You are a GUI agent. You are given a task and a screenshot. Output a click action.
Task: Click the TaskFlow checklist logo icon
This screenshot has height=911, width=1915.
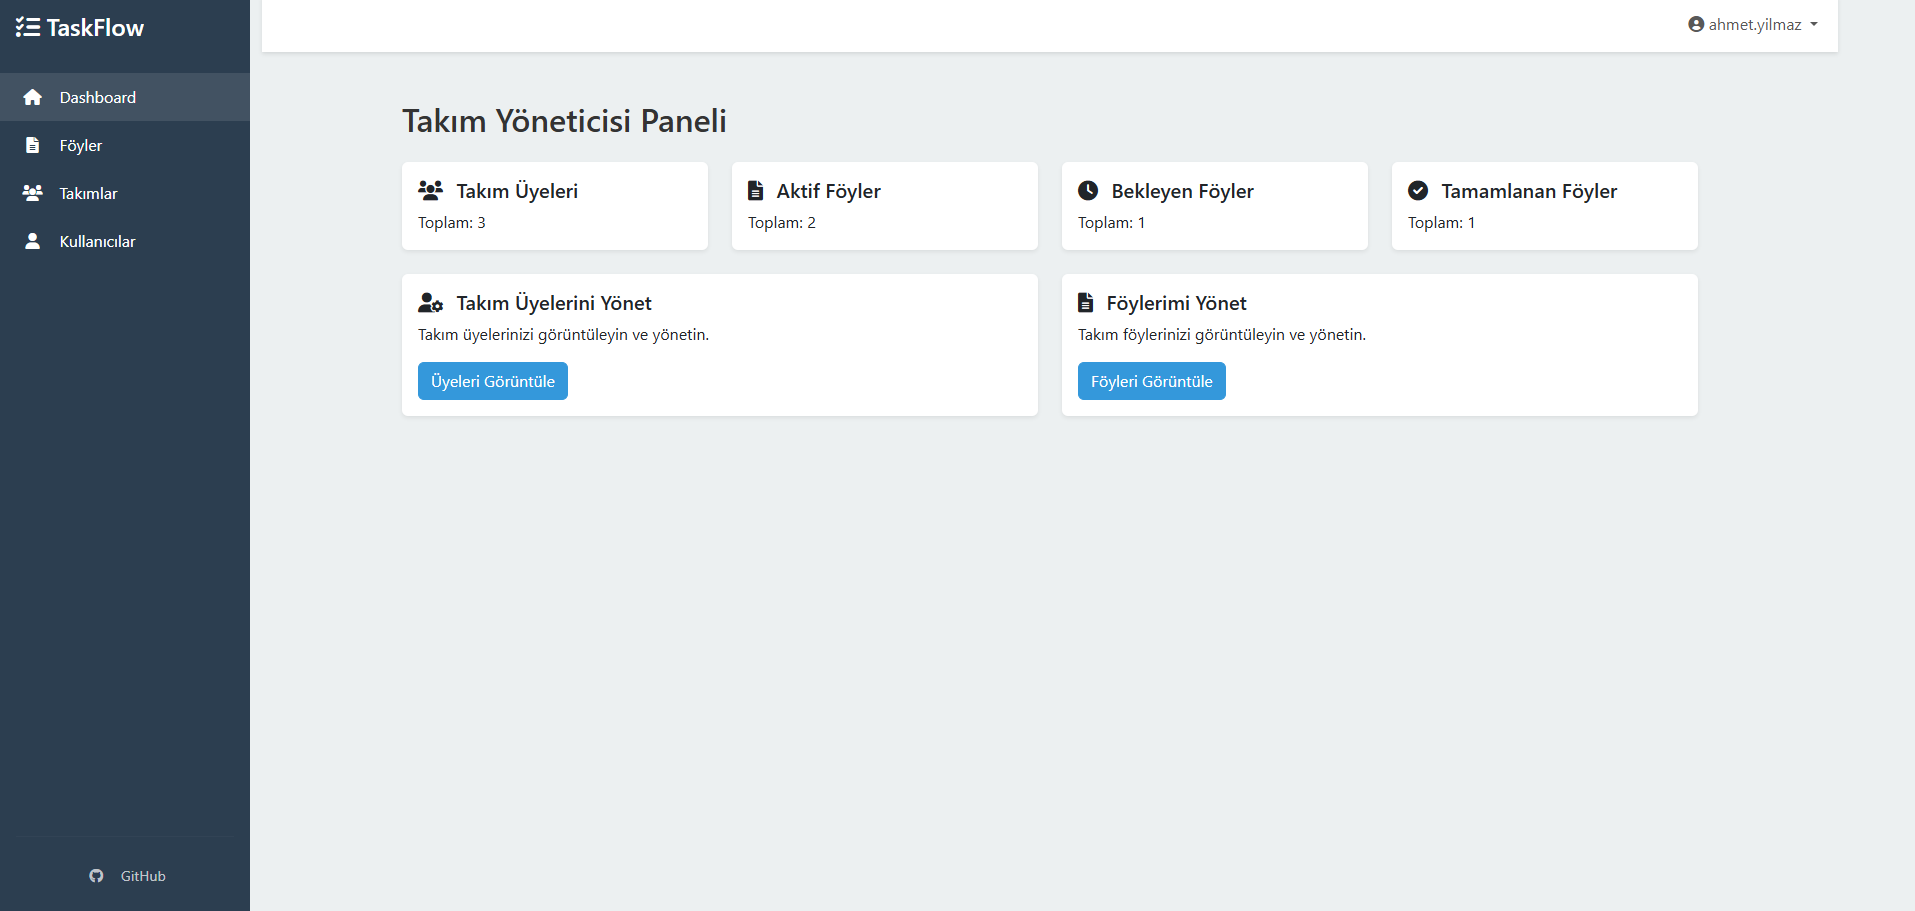(28, 28)
